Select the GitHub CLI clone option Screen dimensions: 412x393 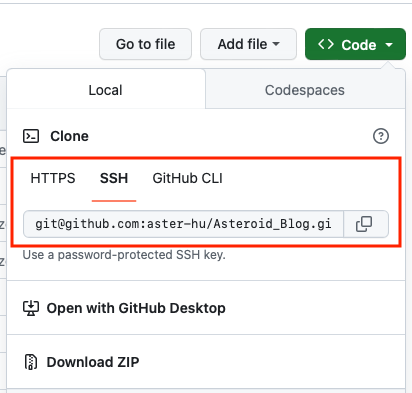tap(187, 178)
